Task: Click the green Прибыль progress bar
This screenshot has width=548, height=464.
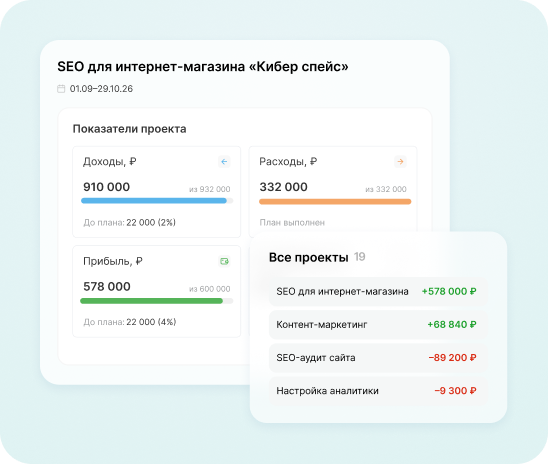Action: click(157, 301)
